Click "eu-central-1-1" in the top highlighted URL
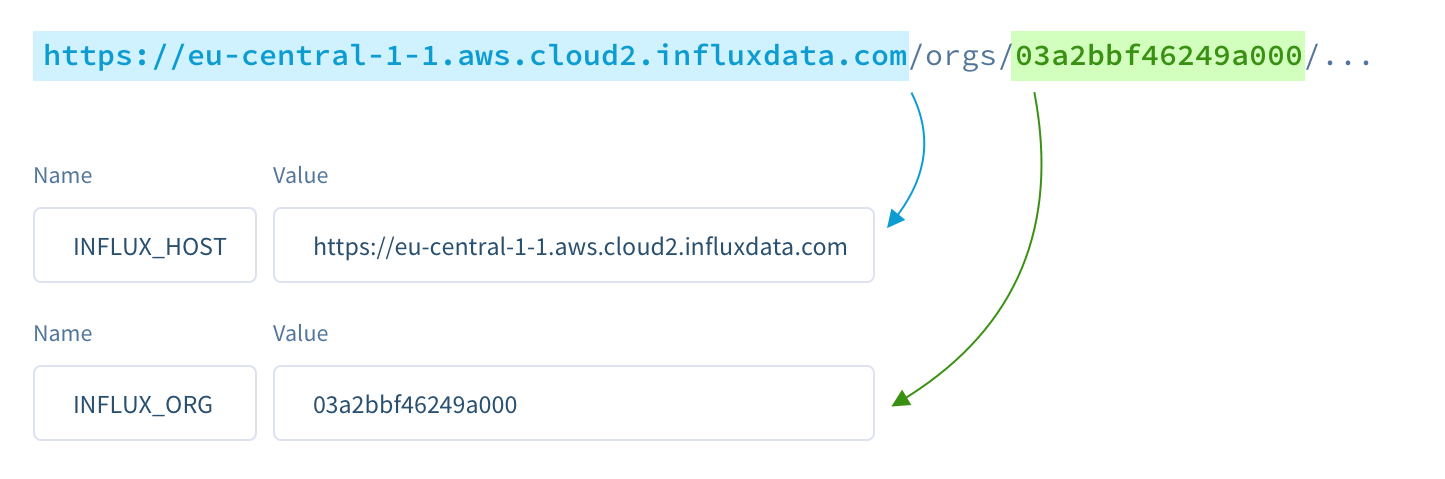 point(301,56)
